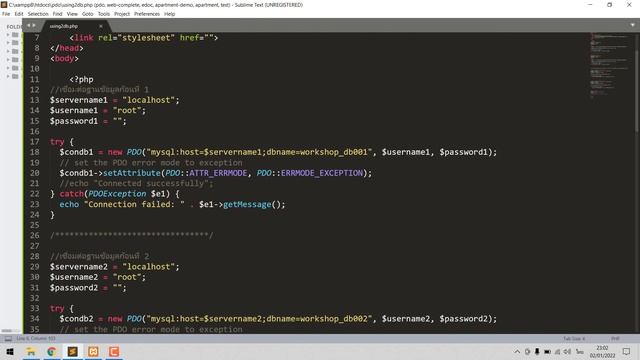Click catch(PDOException $e1) text

pos(115,194)
